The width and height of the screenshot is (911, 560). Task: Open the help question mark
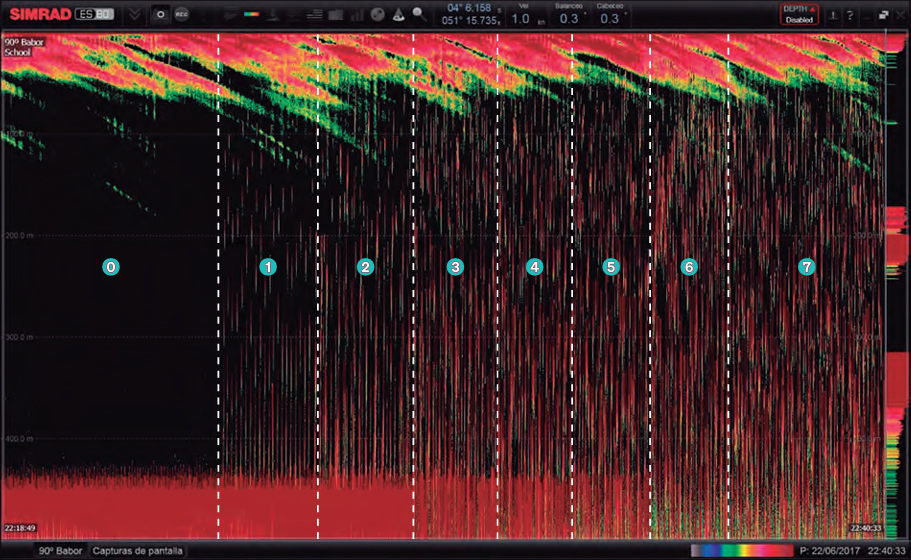pos(849,16)
